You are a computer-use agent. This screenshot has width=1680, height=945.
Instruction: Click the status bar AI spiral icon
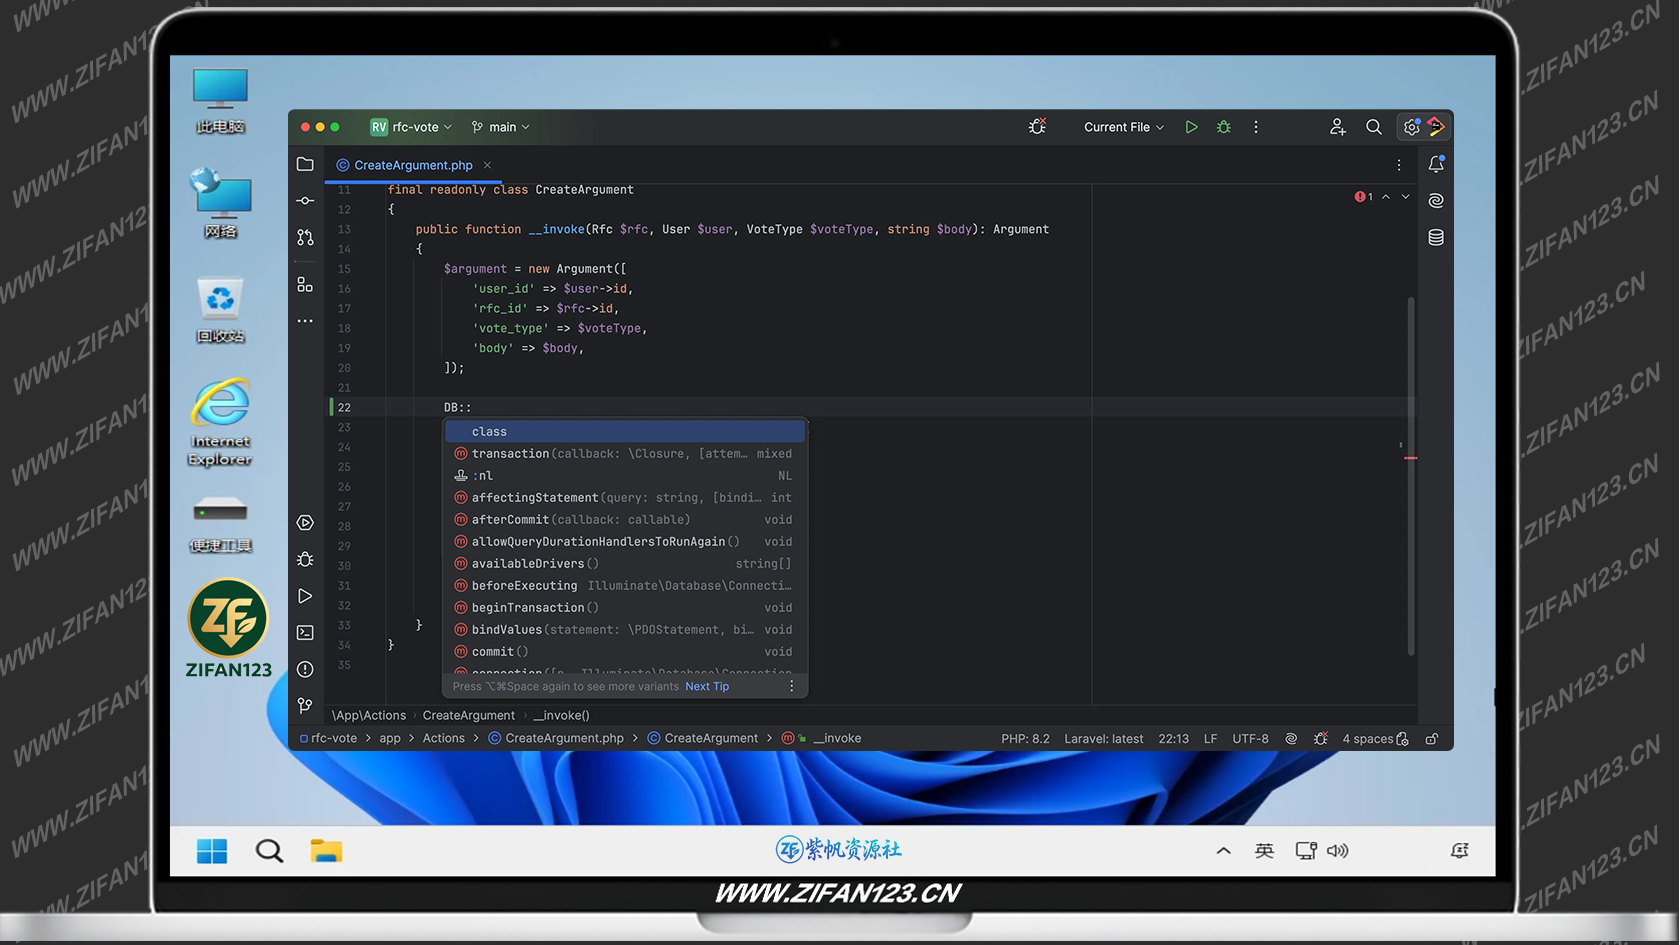1291,739
